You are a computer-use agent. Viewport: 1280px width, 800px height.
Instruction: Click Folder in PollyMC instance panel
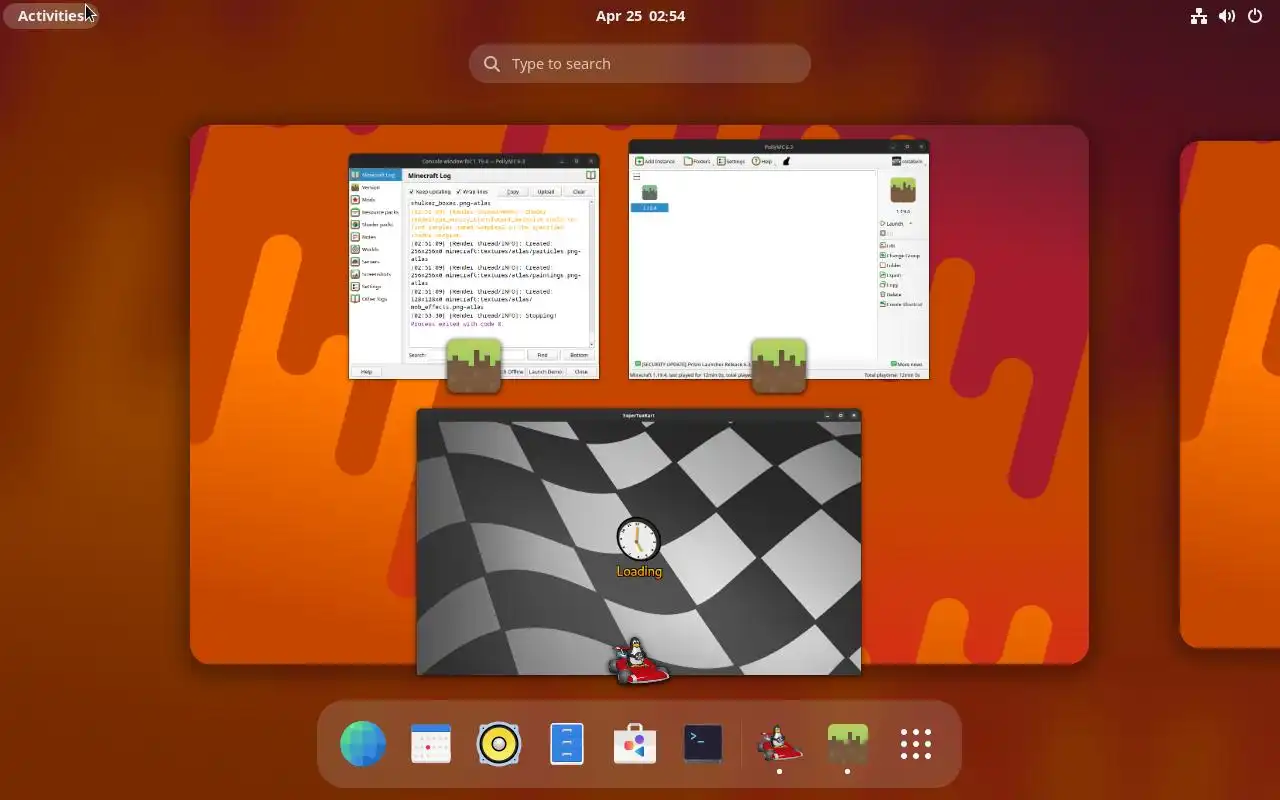pyautogui.click(x=891, y=265)
